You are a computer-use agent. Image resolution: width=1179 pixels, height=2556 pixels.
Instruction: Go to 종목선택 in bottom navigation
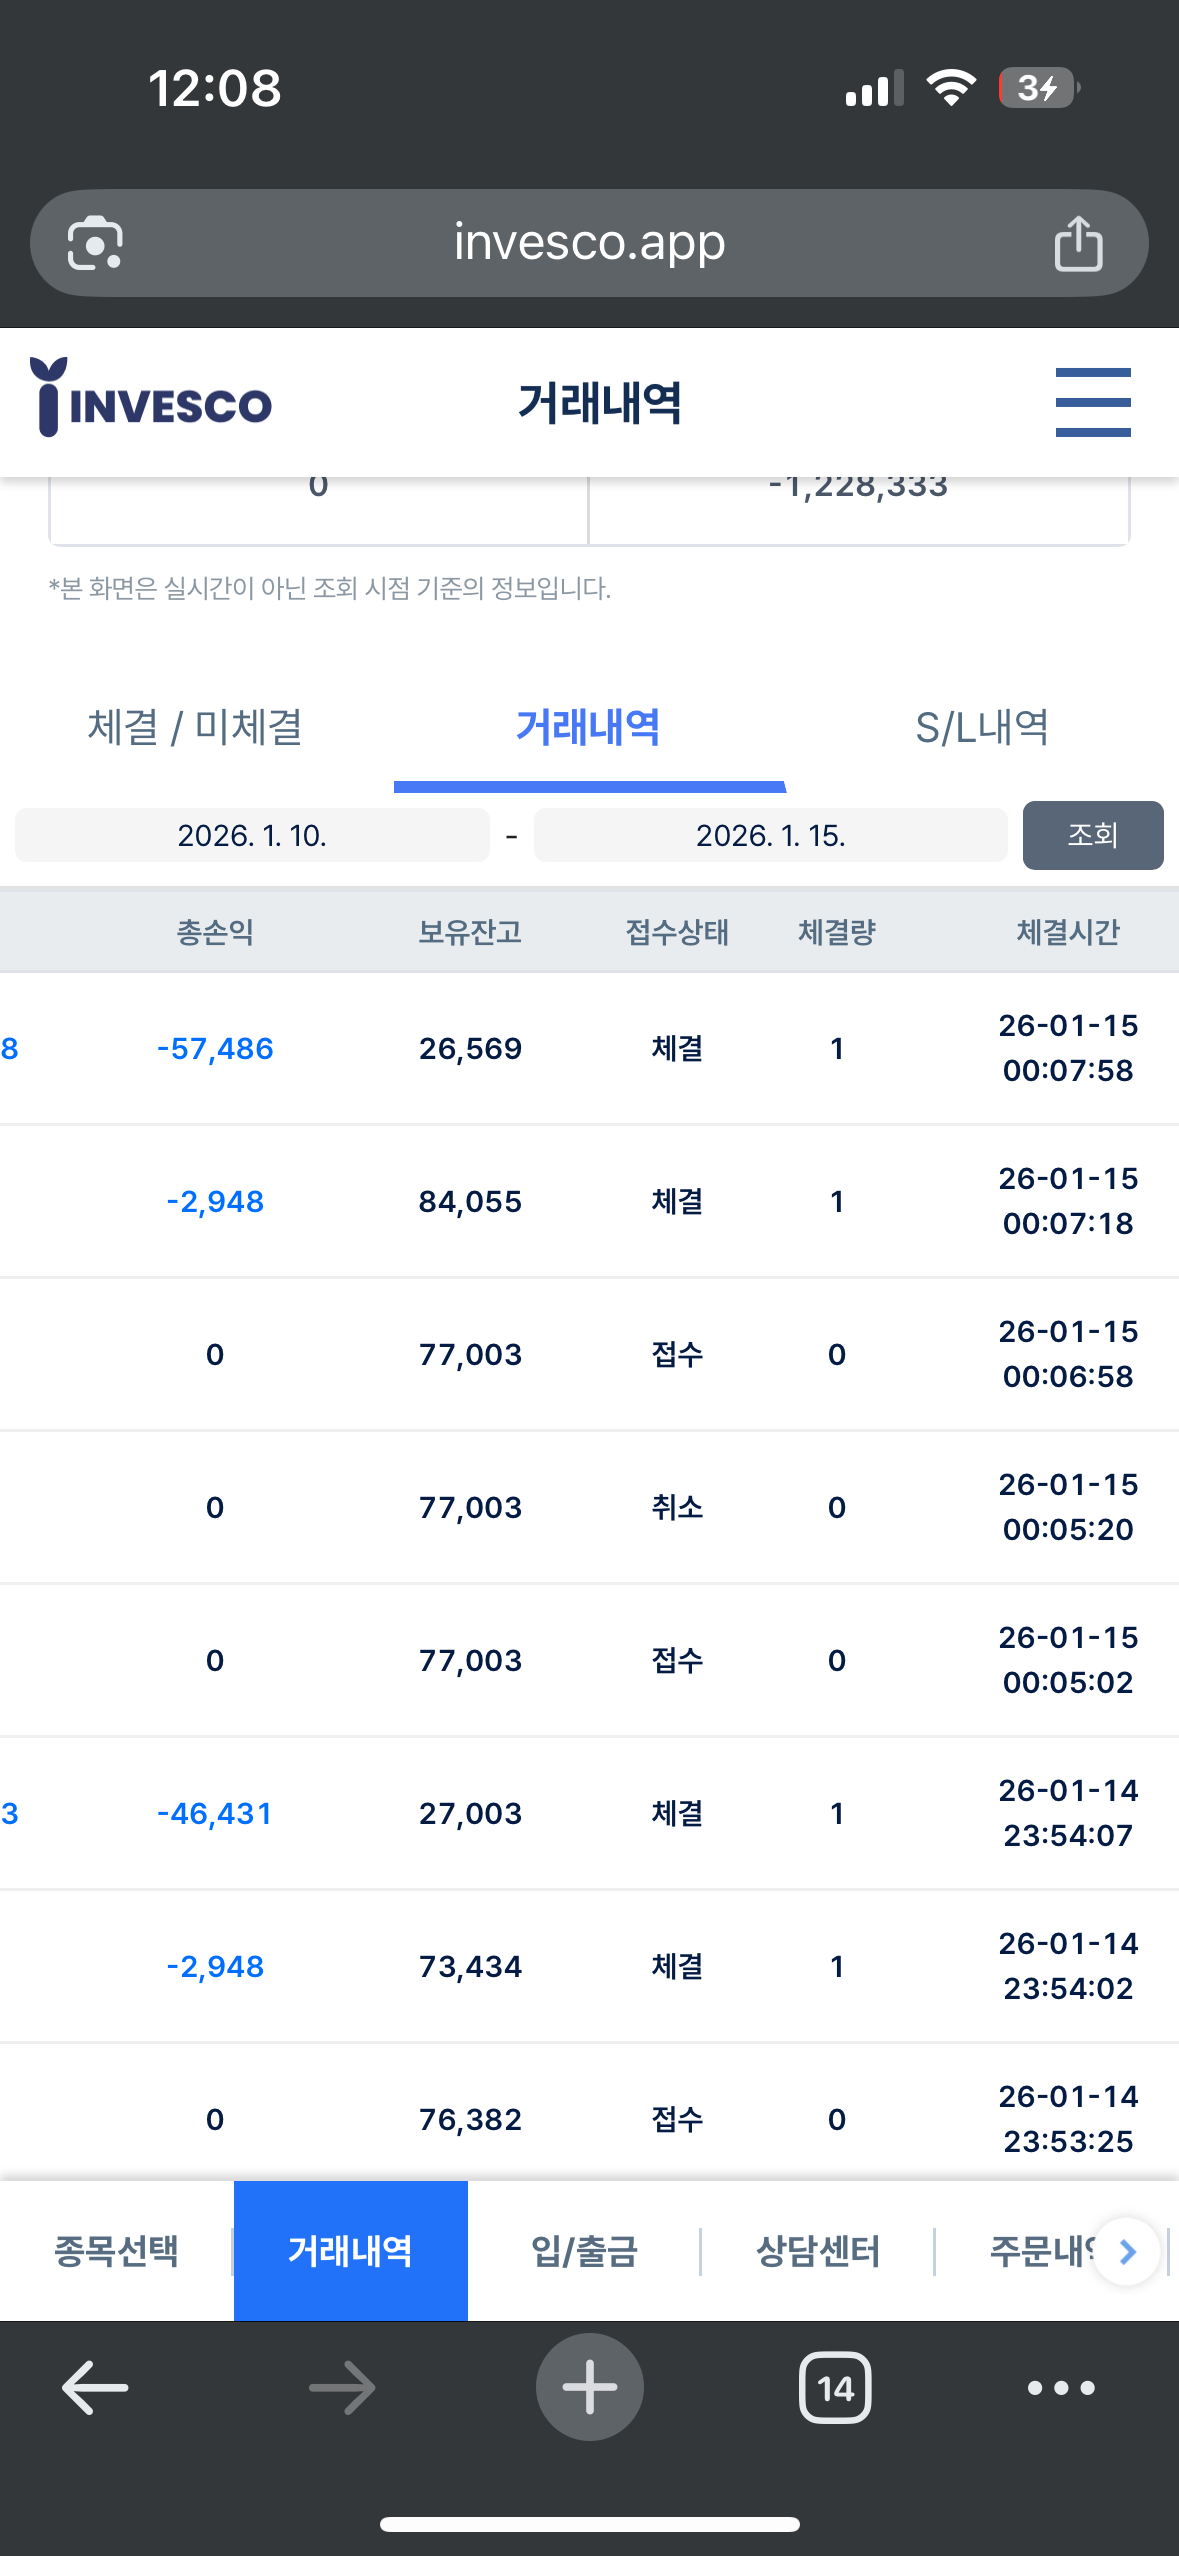tap(116, 2251)
